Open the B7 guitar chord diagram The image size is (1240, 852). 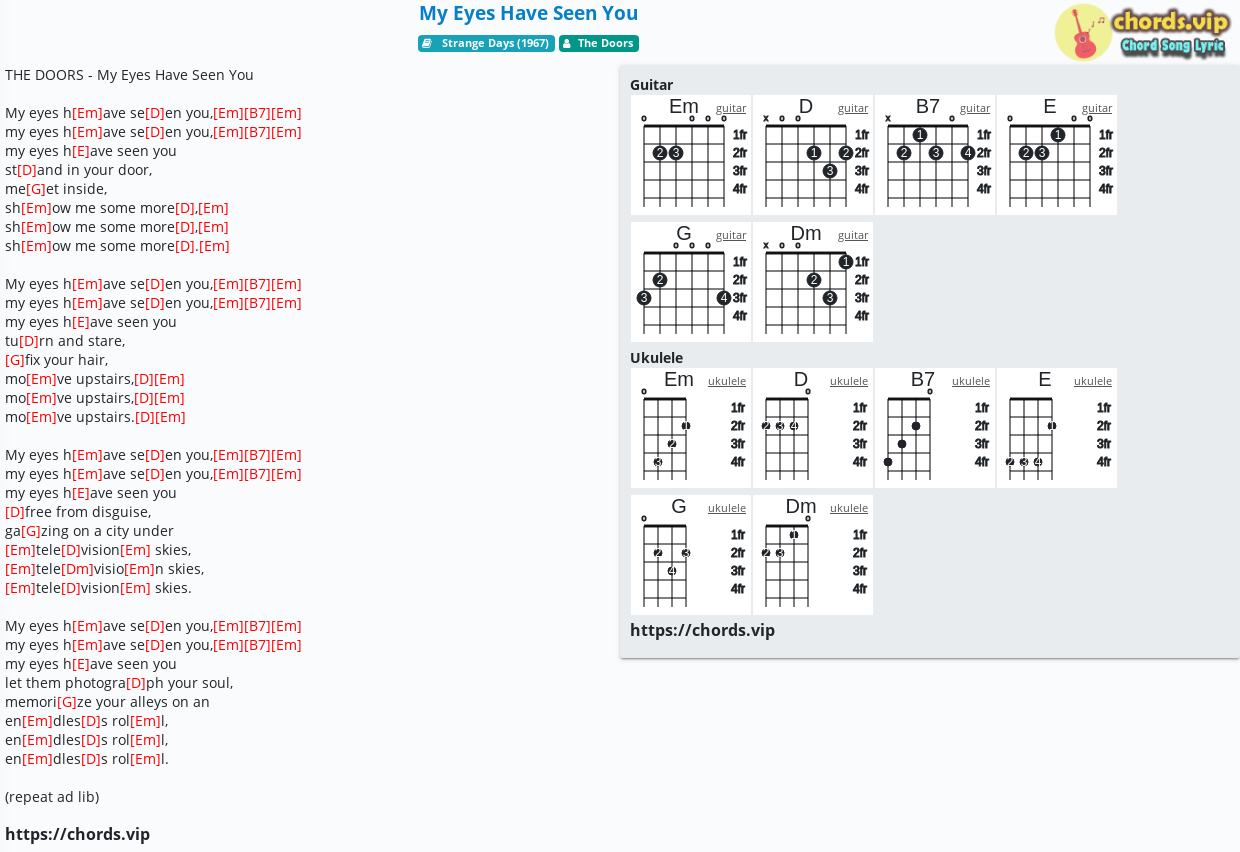(x=935, y=155)
